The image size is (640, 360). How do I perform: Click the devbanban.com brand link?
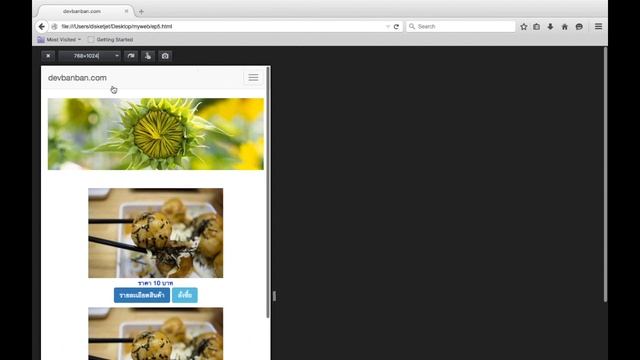77,78
